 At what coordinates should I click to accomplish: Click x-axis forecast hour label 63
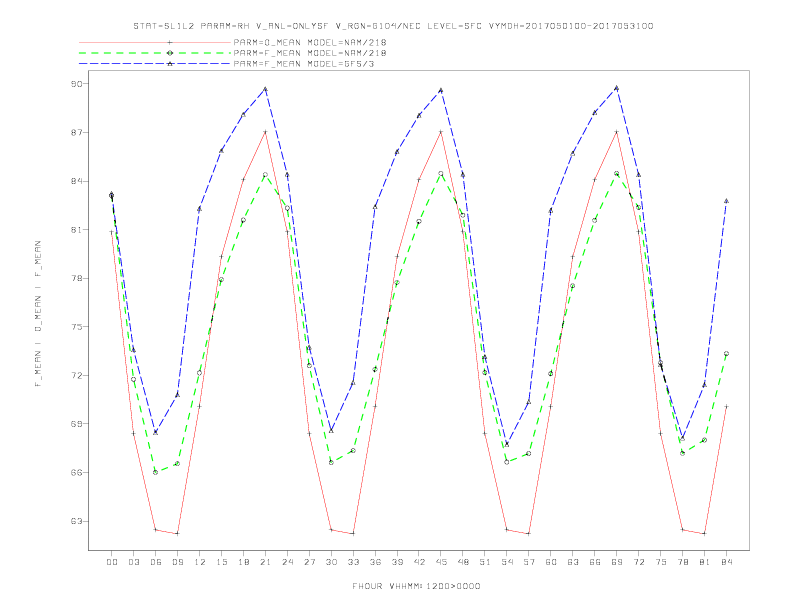[573, 562]
